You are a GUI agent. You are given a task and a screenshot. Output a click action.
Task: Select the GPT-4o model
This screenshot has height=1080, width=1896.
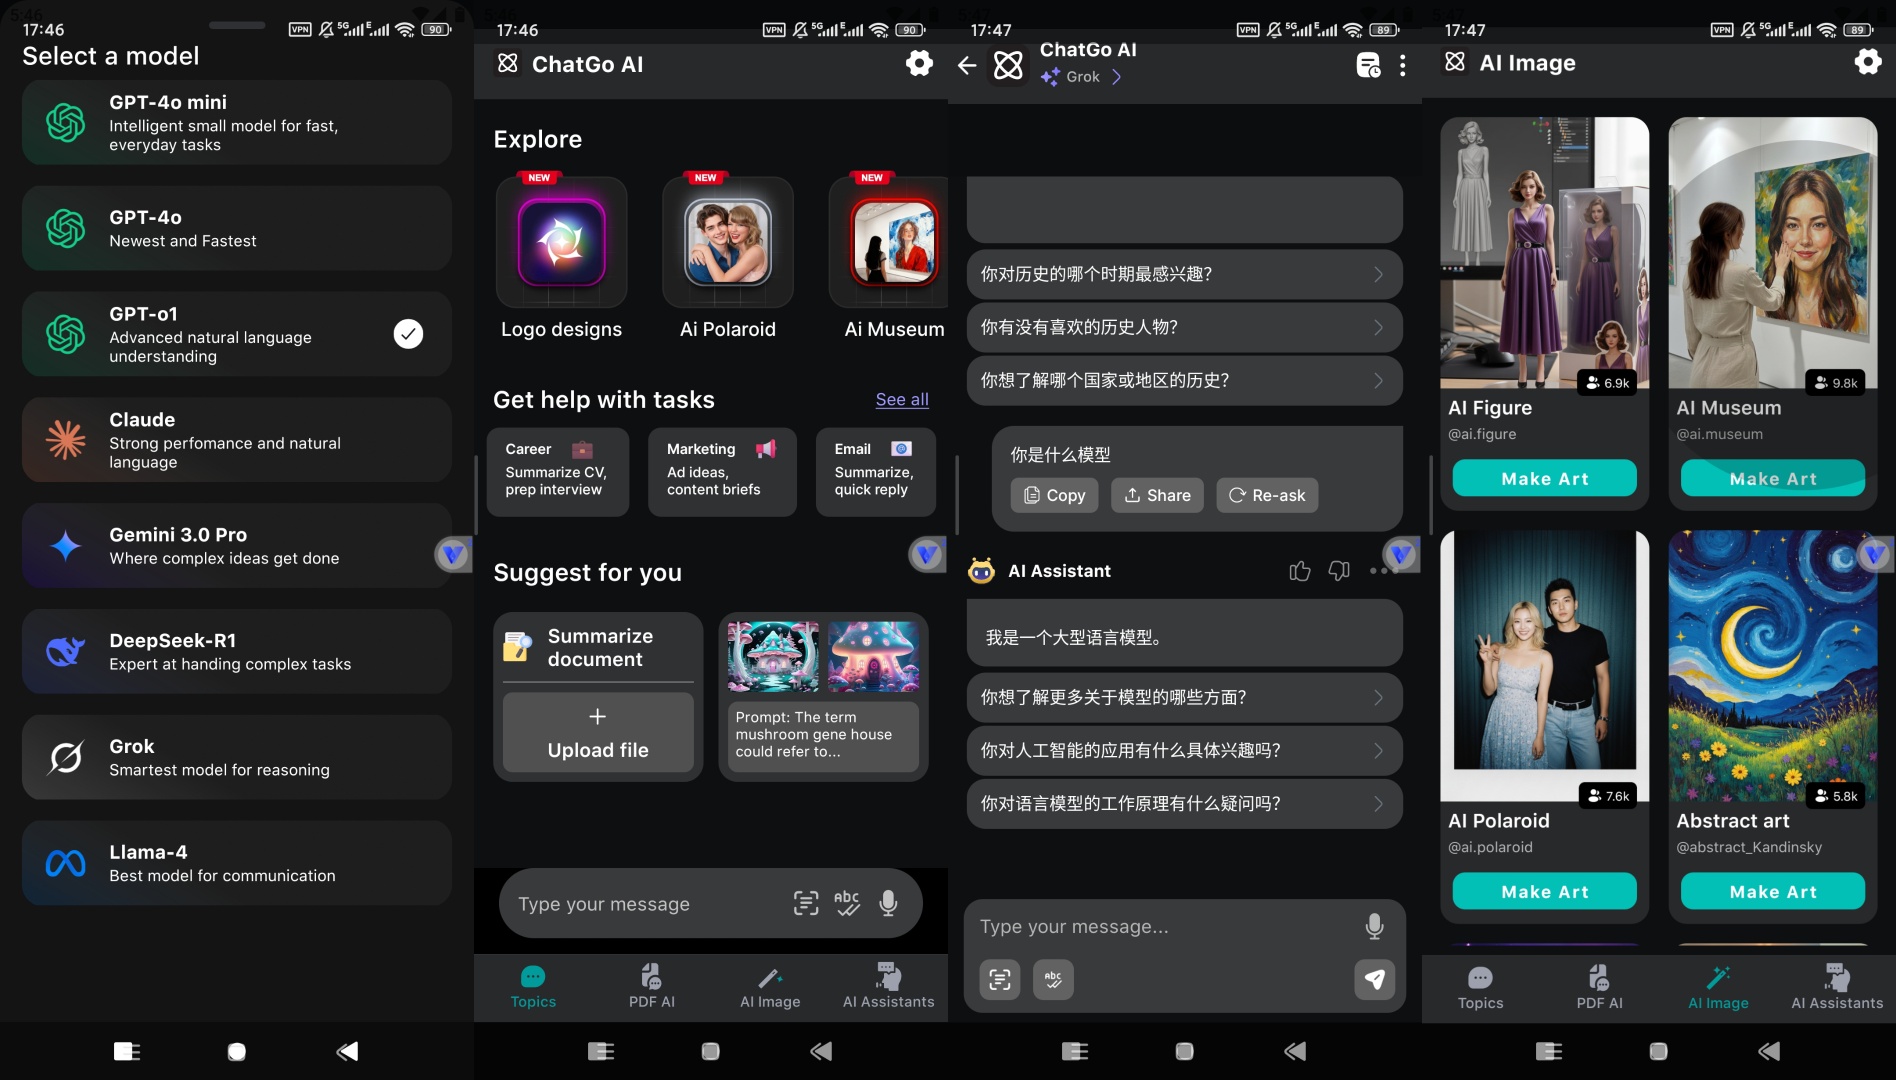click(237, 228)
